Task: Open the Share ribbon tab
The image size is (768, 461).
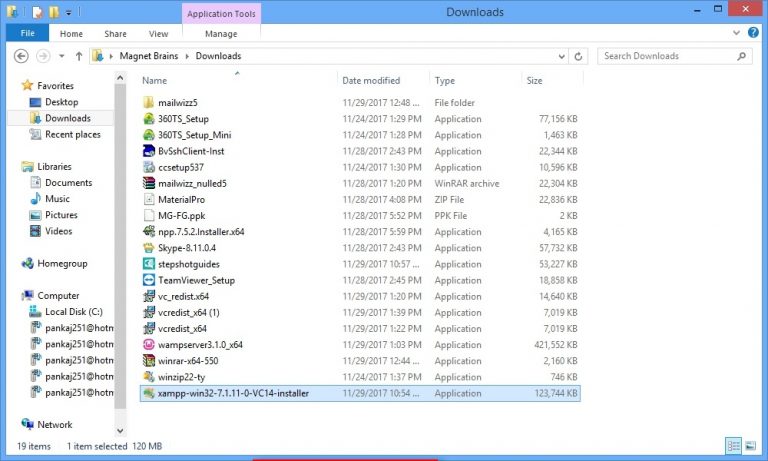Action: (115, 34)
